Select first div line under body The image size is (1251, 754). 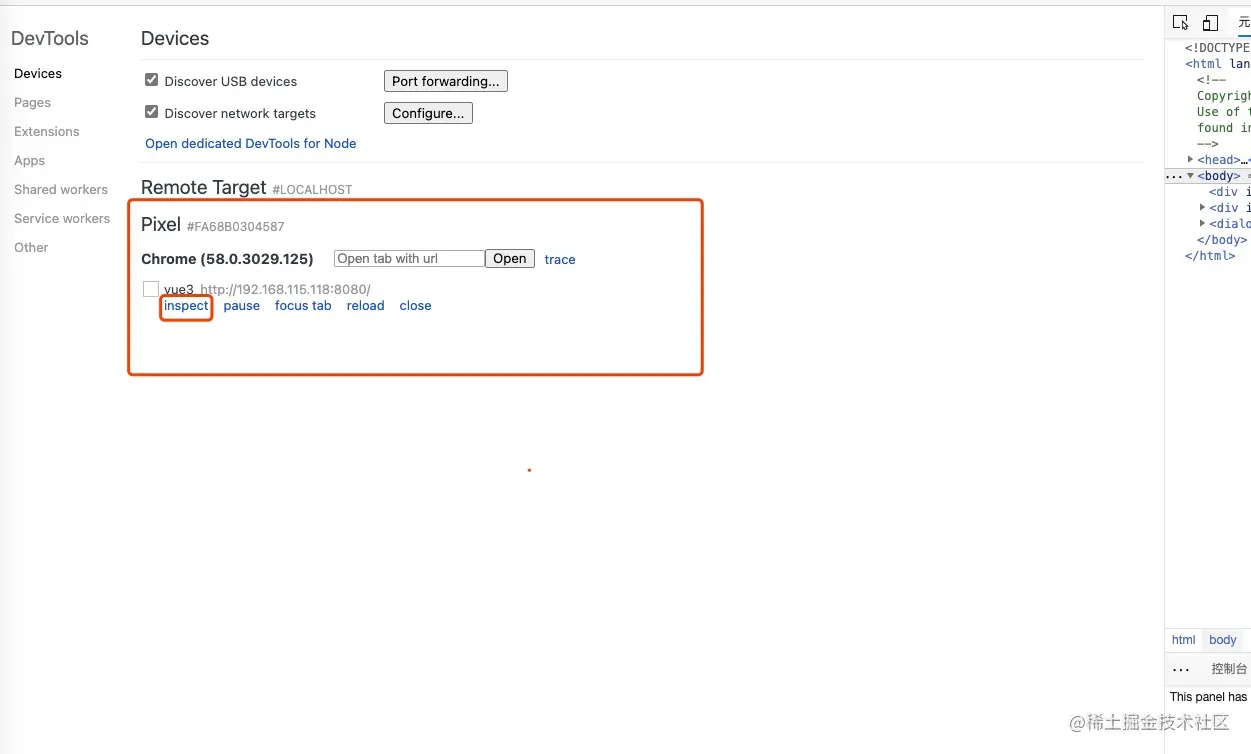1229,192
